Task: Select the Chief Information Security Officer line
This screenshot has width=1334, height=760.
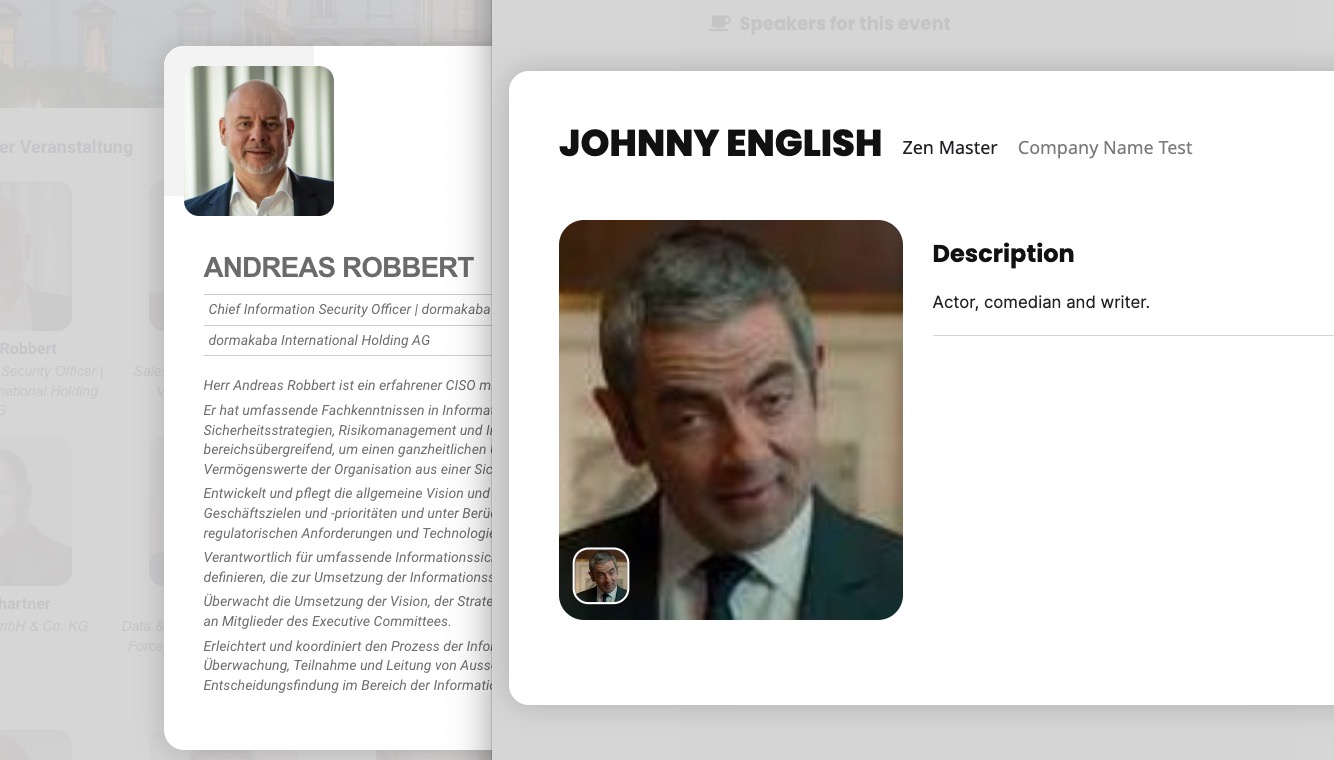Action: 349,310
